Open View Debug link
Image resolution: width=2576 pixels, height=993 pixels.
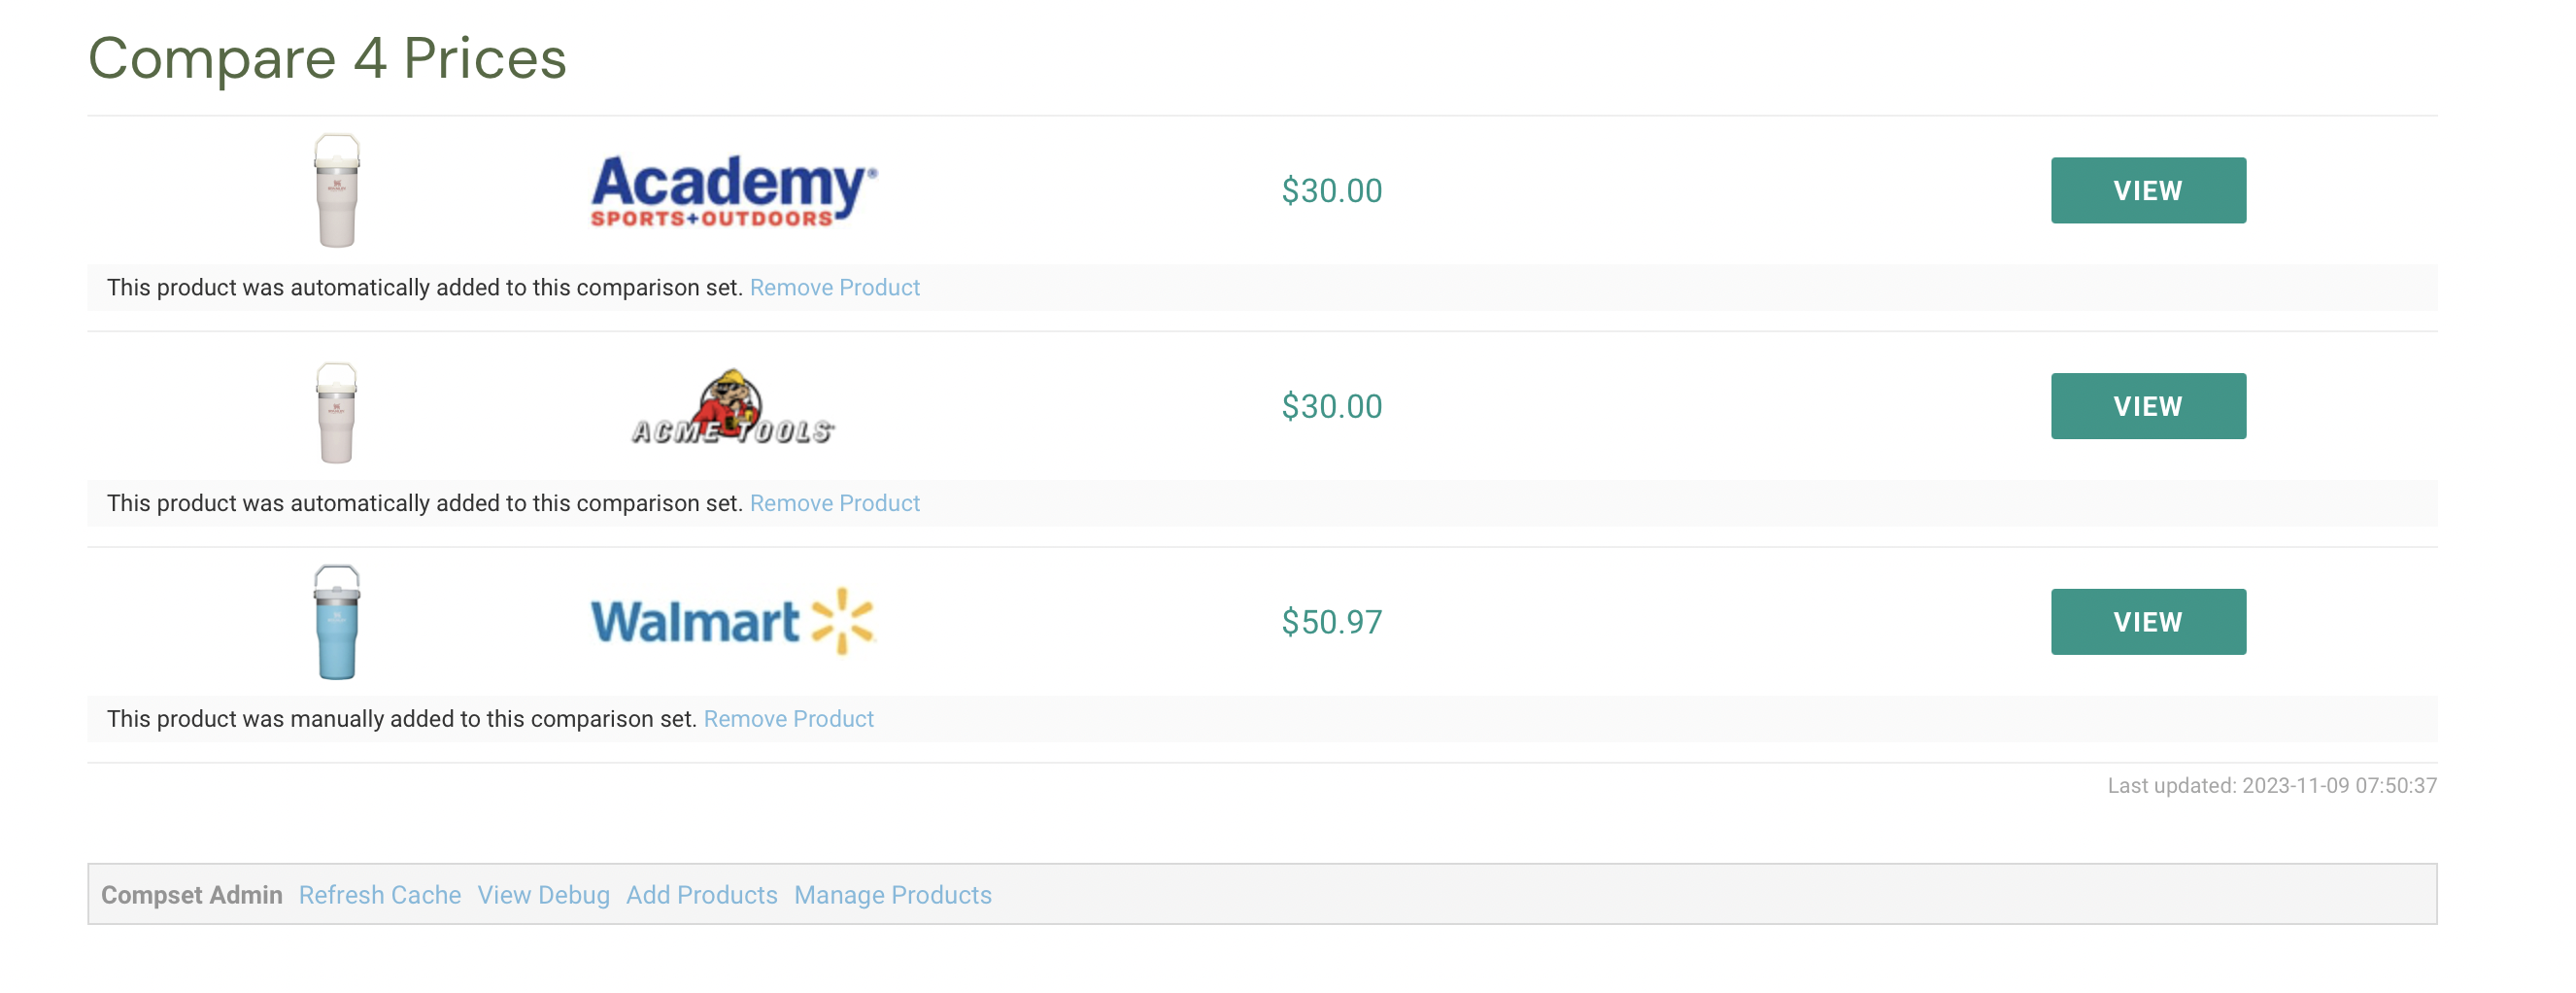coord(543,895)
